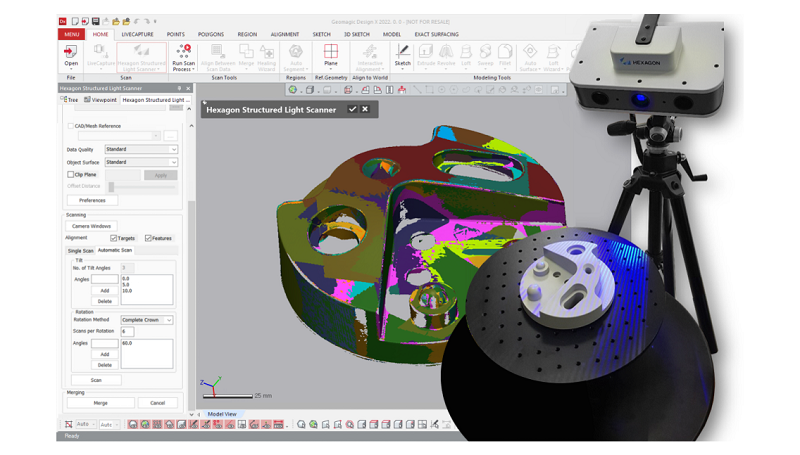Click the Merge icon in Scan Tools

pos(246,55)
